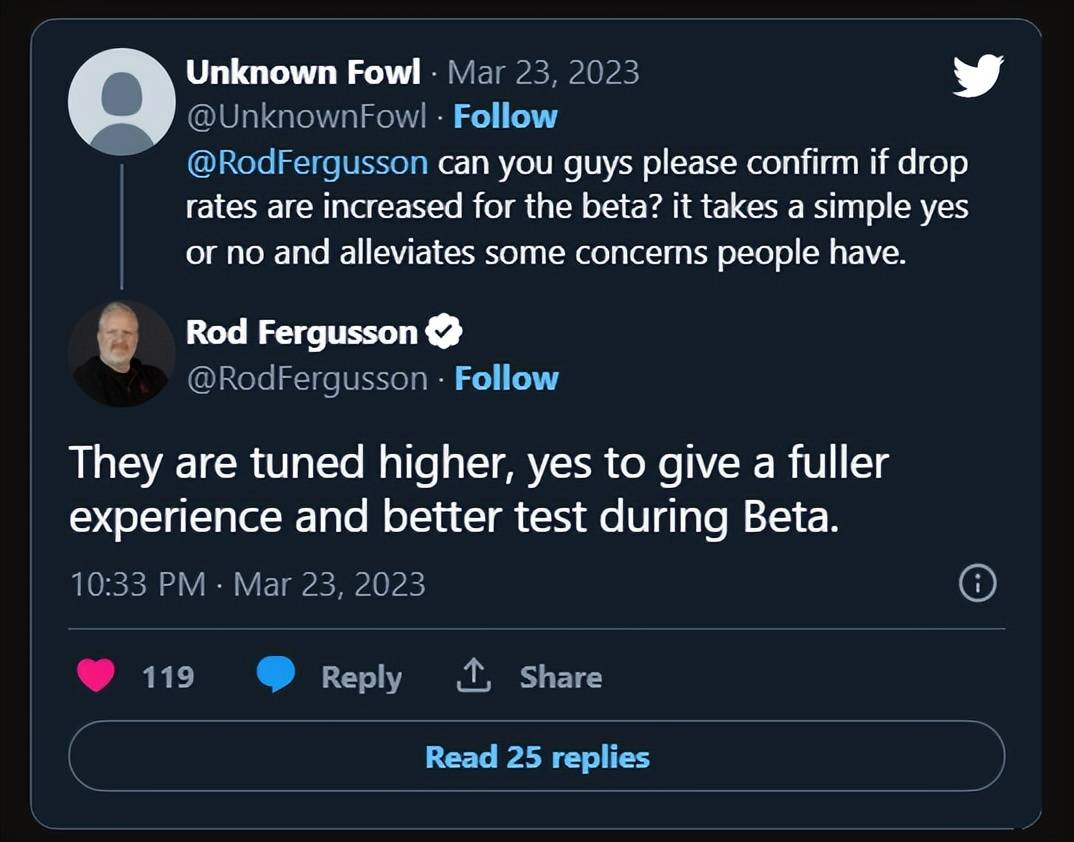Open the Rod Fergusson display name
1074x842 pixels.
tap(302, 333)
